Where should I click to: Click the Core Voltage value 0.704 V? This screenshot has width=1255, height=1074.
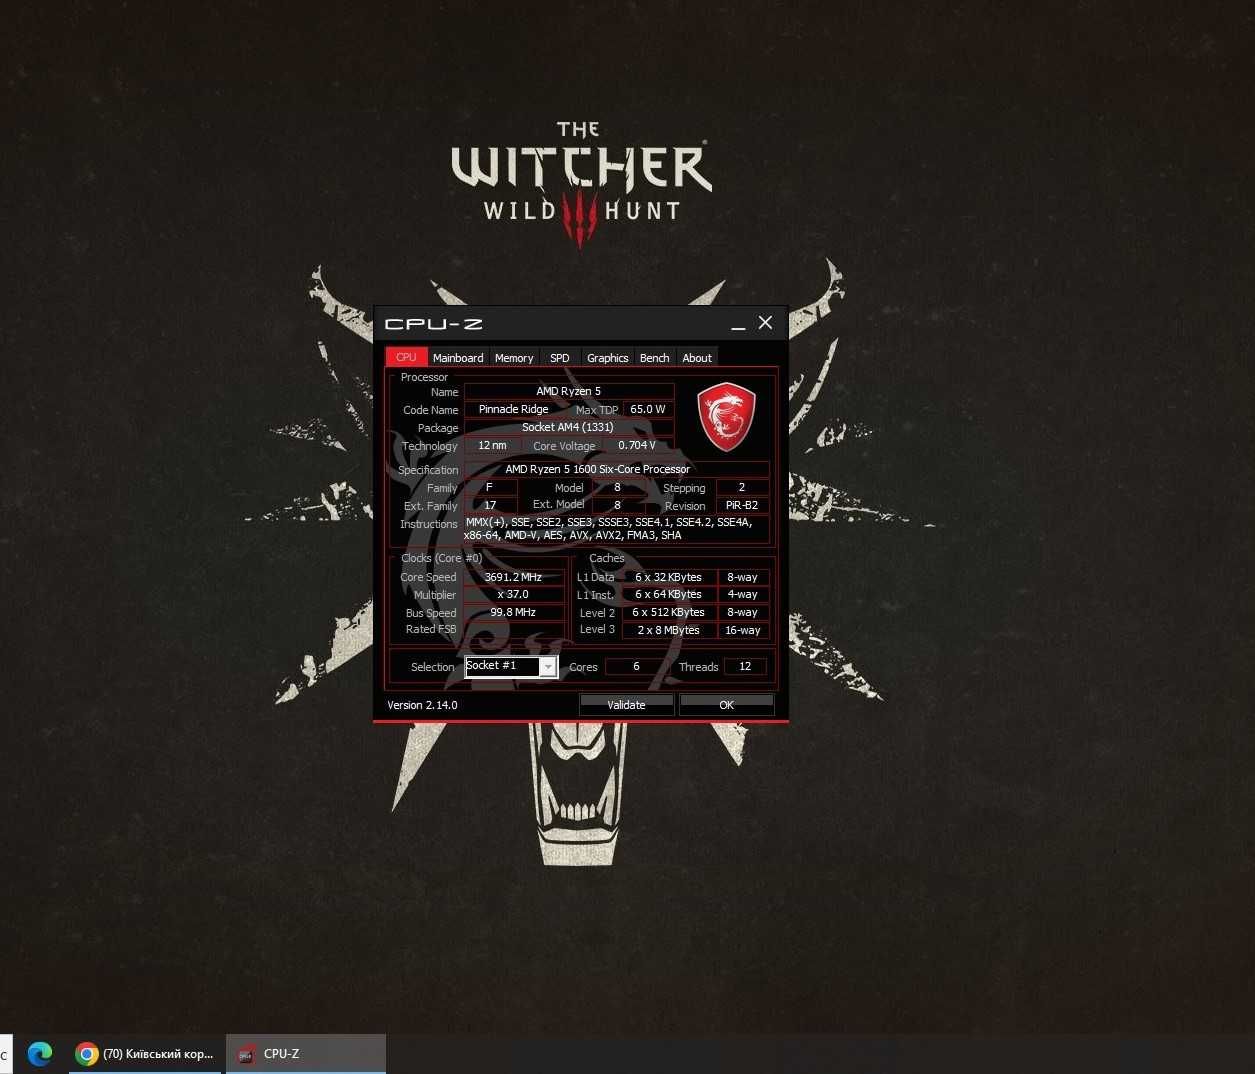pyautogui.click(x=637, y=445)
